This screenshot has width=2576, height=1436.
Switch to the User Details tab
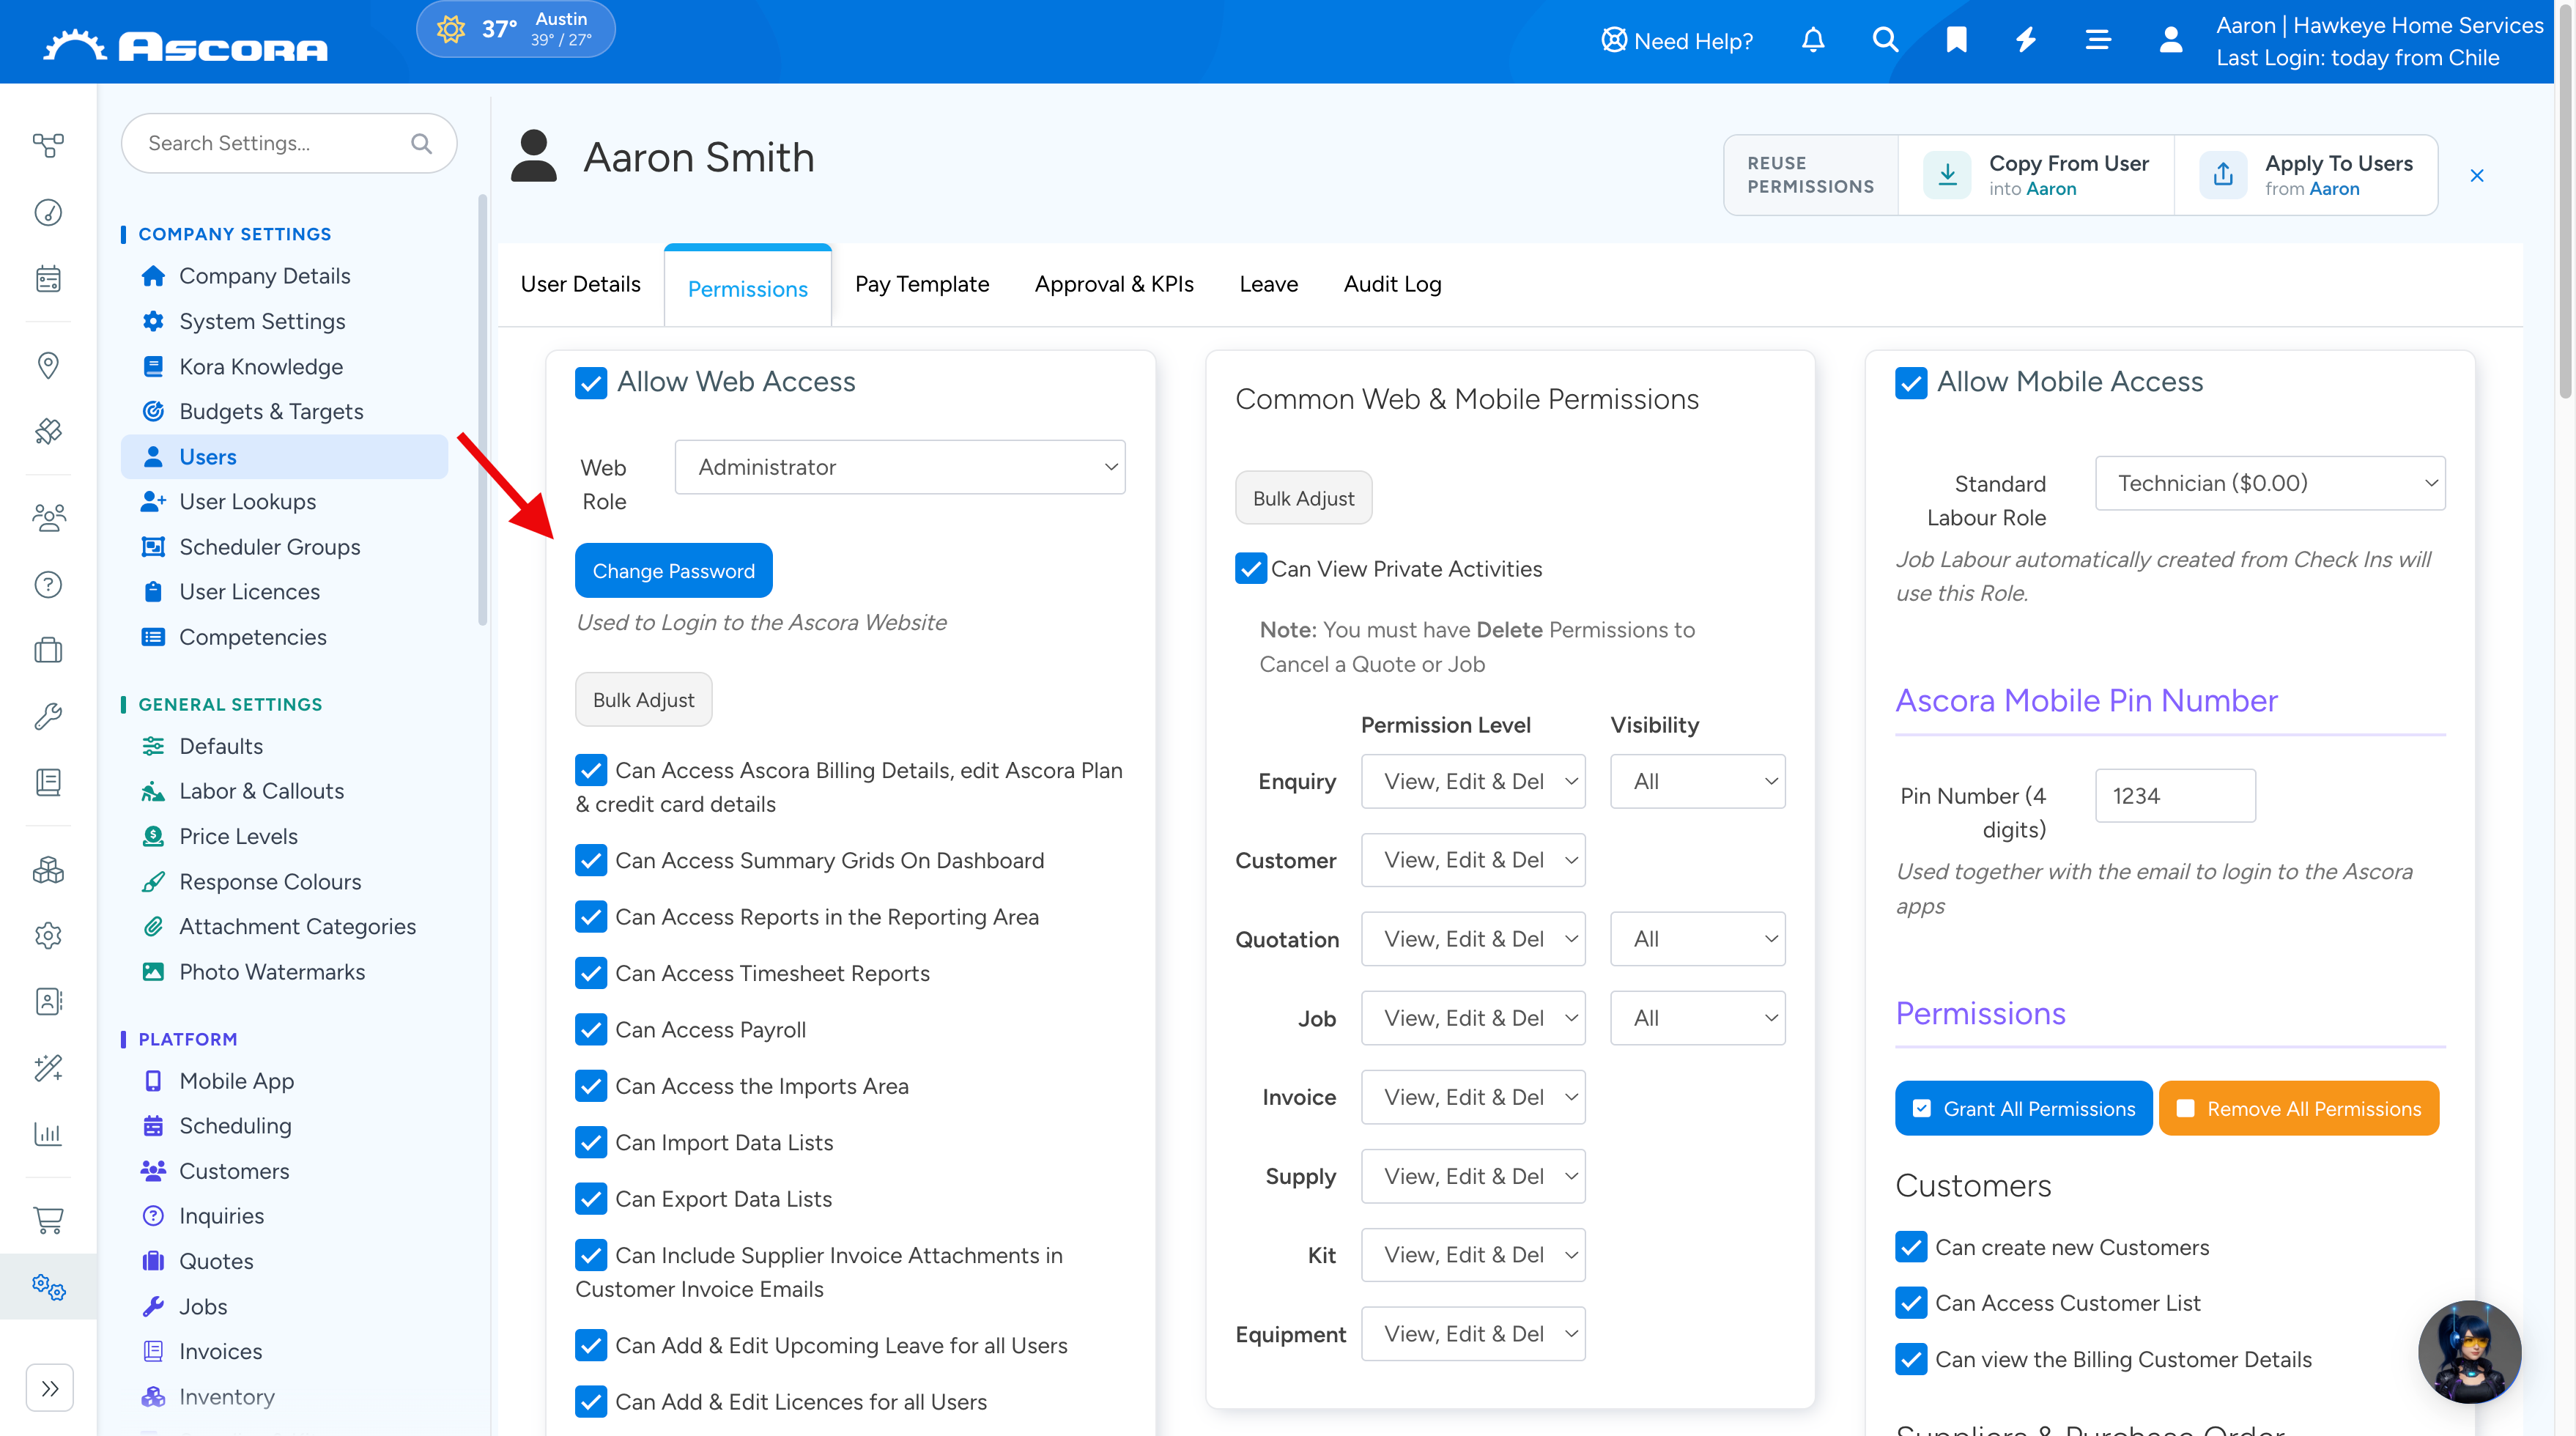580,284
